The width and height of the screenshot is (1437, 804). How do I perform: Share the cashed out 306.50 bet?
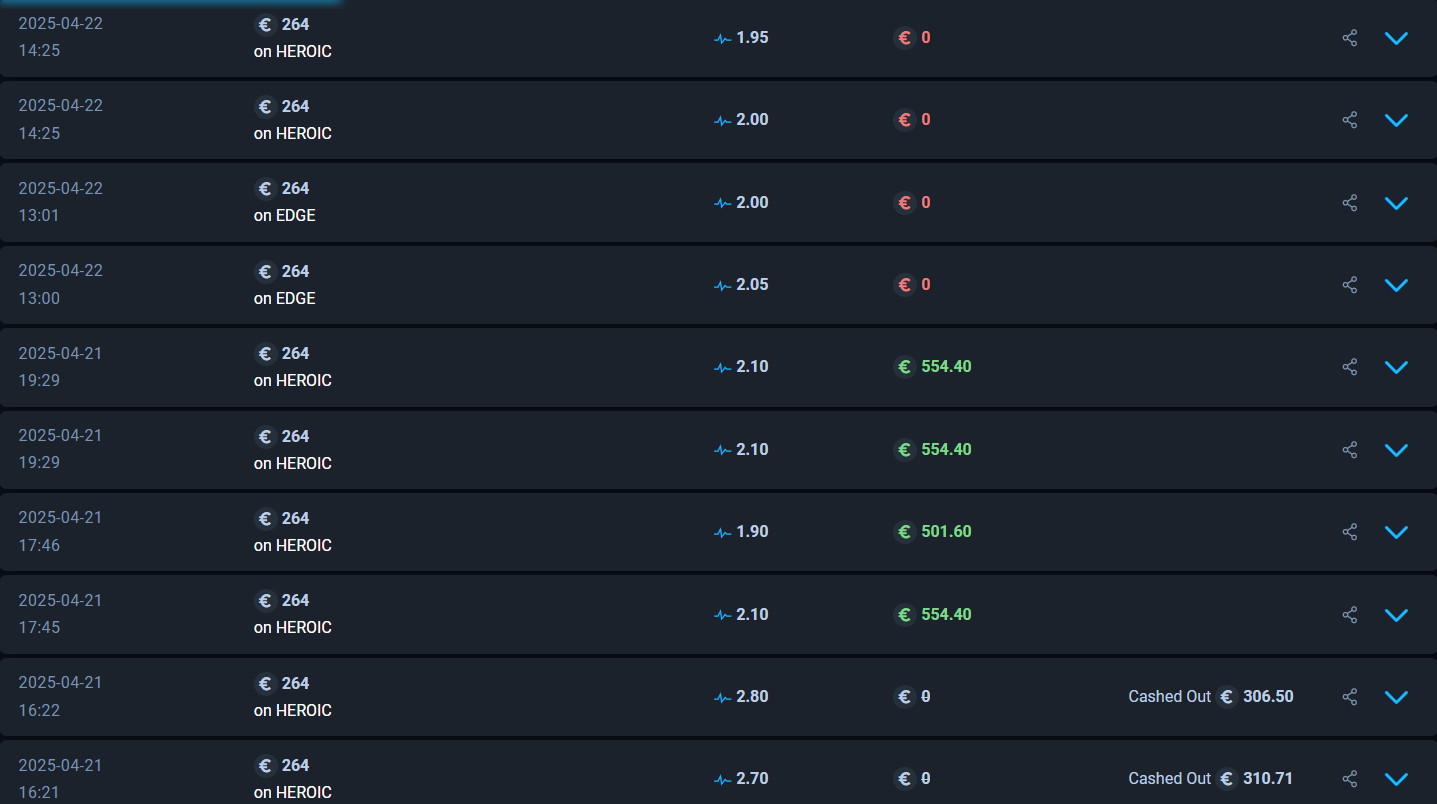pyautogui.click(x=1350, y=697)
